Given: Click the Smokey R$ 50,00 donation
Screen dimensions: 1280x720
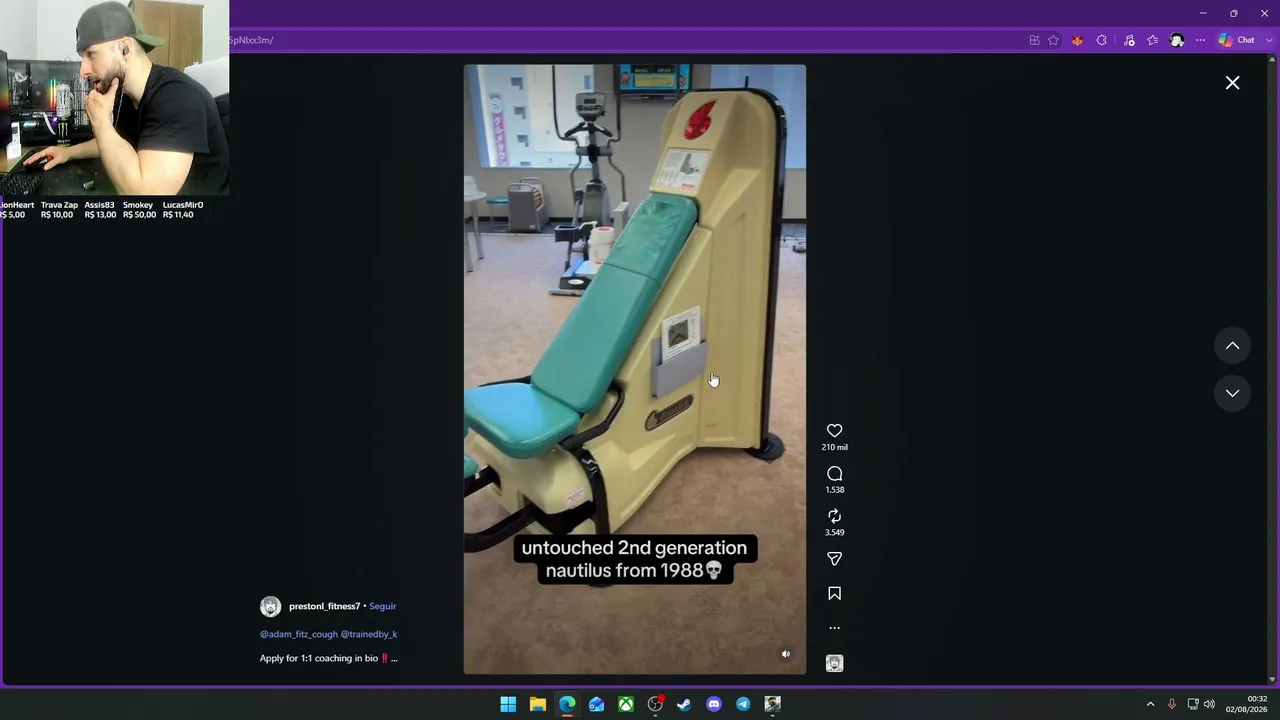Looking at the screenshot, I should (x=139, y=210).
